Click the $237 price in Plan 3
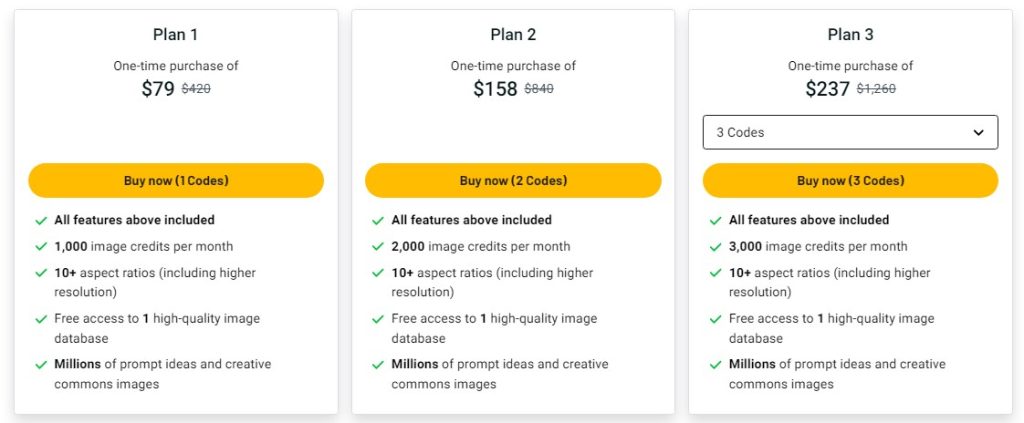Image resolution: width=1024 pixels, height=423 pixels. (x=827, y=89)
